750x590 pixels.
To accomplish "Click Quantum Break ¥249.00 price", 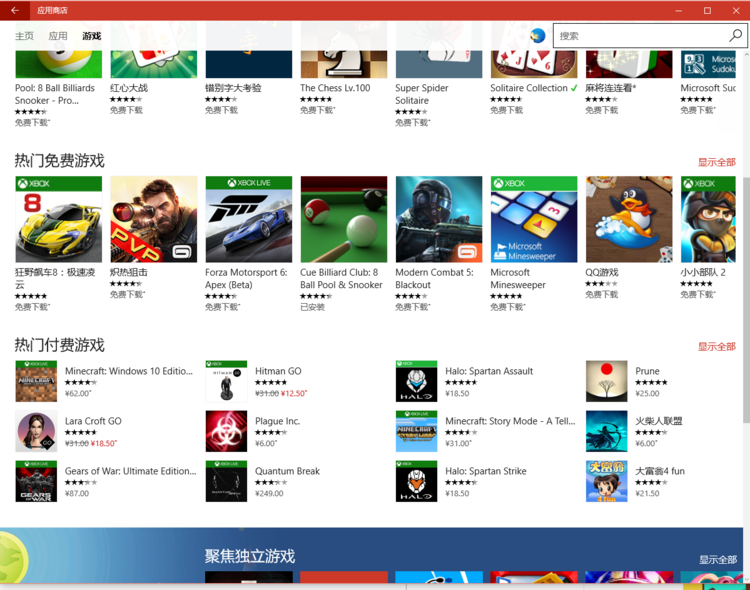I will pos(269,493).
